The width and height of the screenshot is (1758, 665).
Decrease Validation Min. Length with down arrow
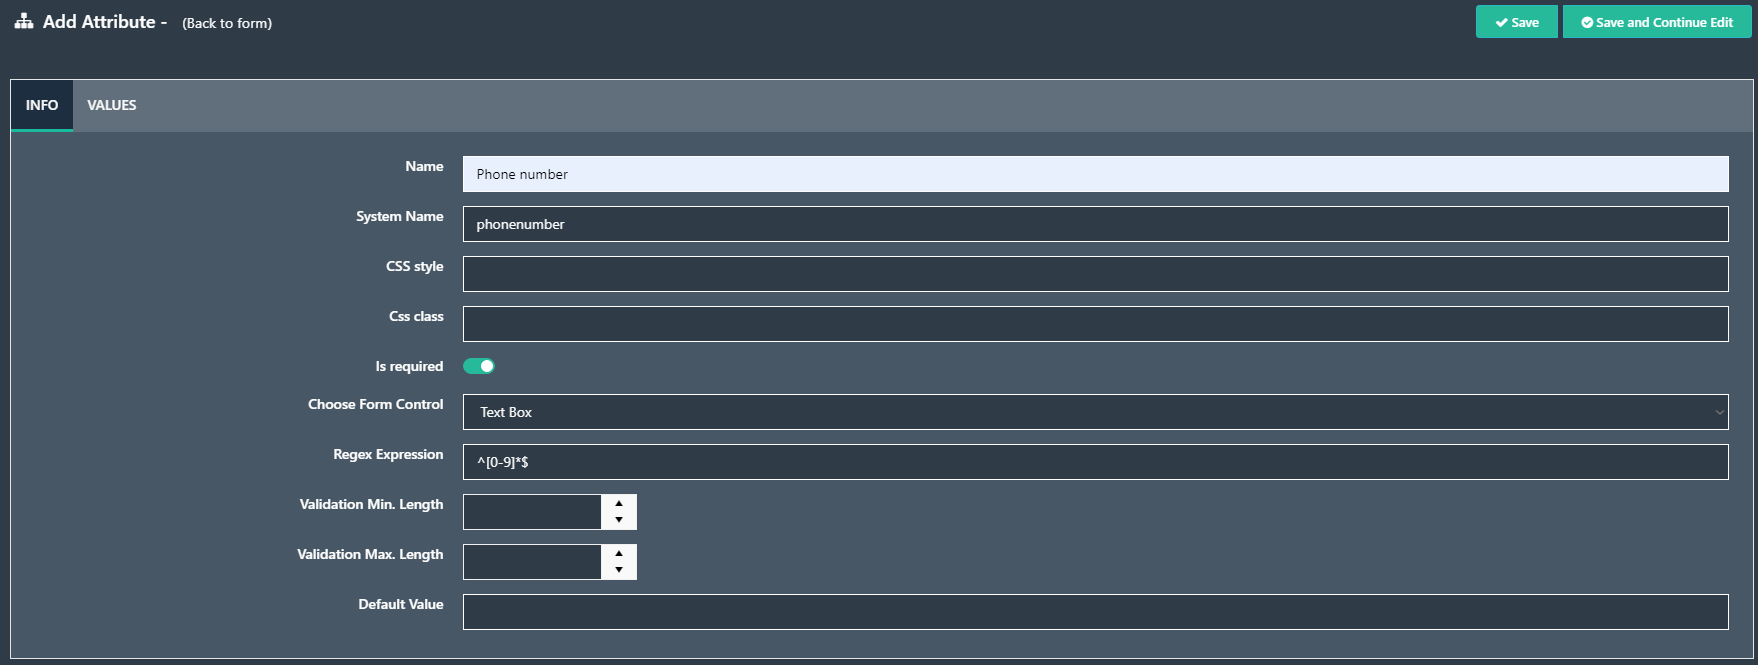[619, 520]
